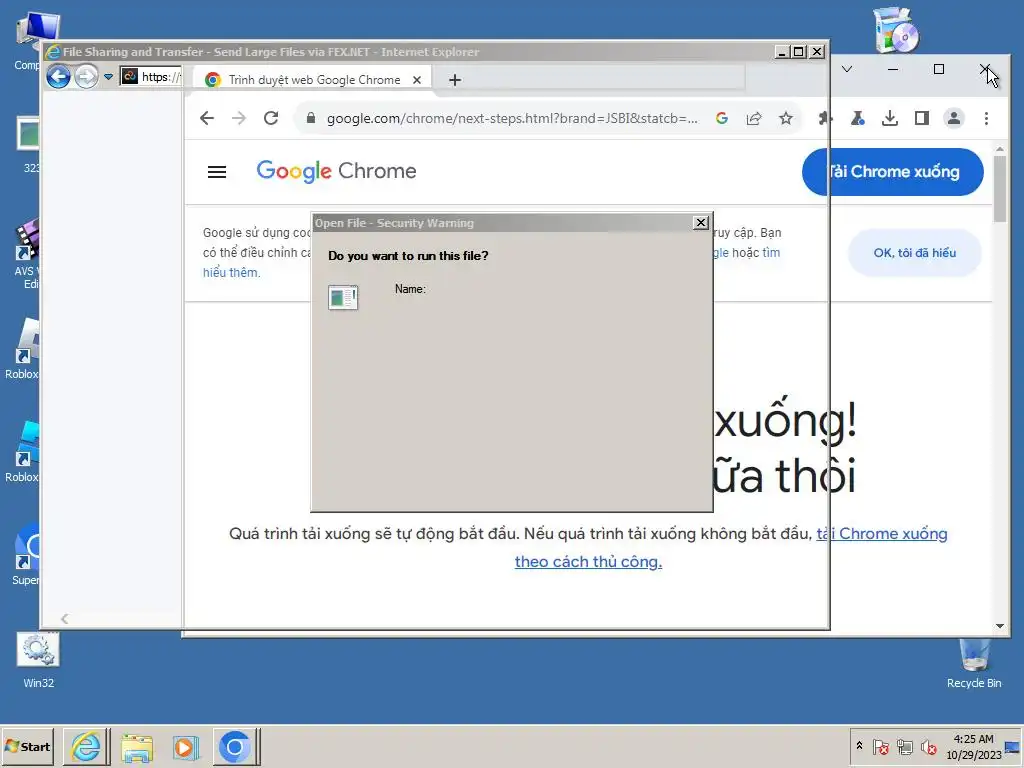Open Windows Media Player from taskbar
1024x768 pixels.
[x=185, y=747]
